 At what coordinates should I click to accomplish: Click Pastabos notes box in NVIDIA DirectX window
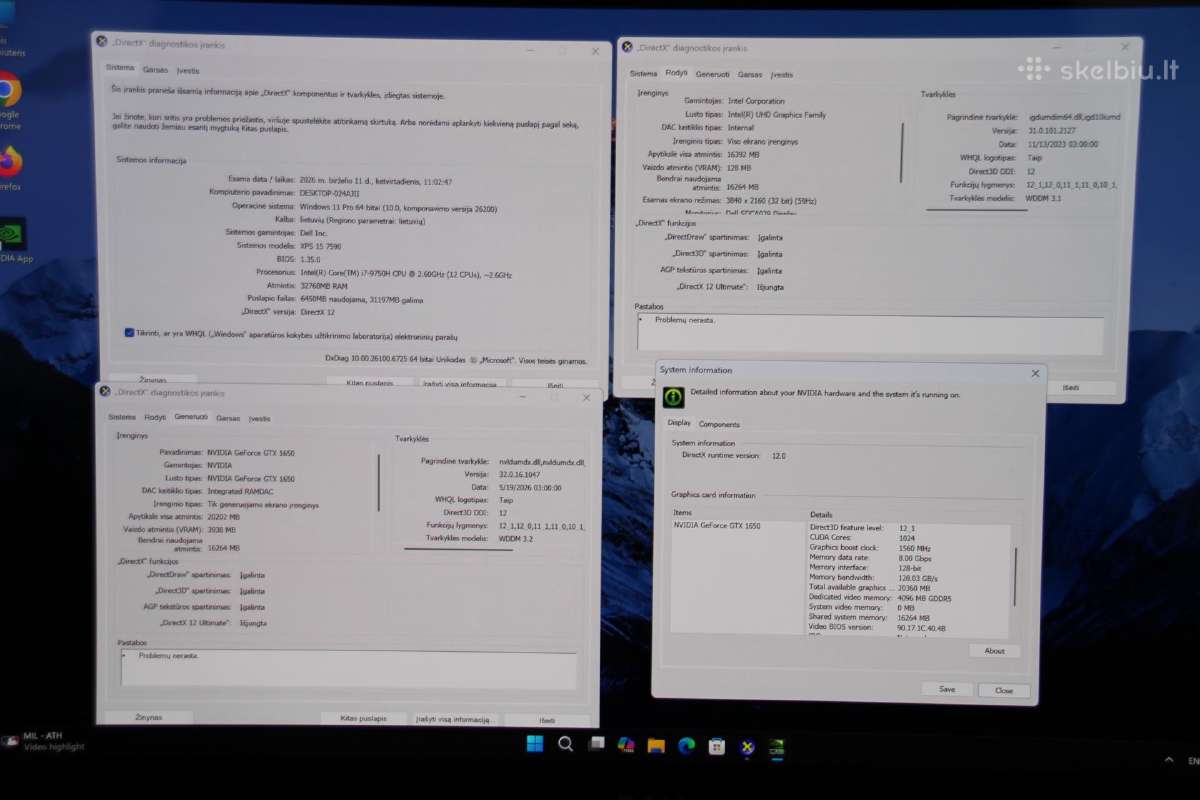(x=348, y=668)
